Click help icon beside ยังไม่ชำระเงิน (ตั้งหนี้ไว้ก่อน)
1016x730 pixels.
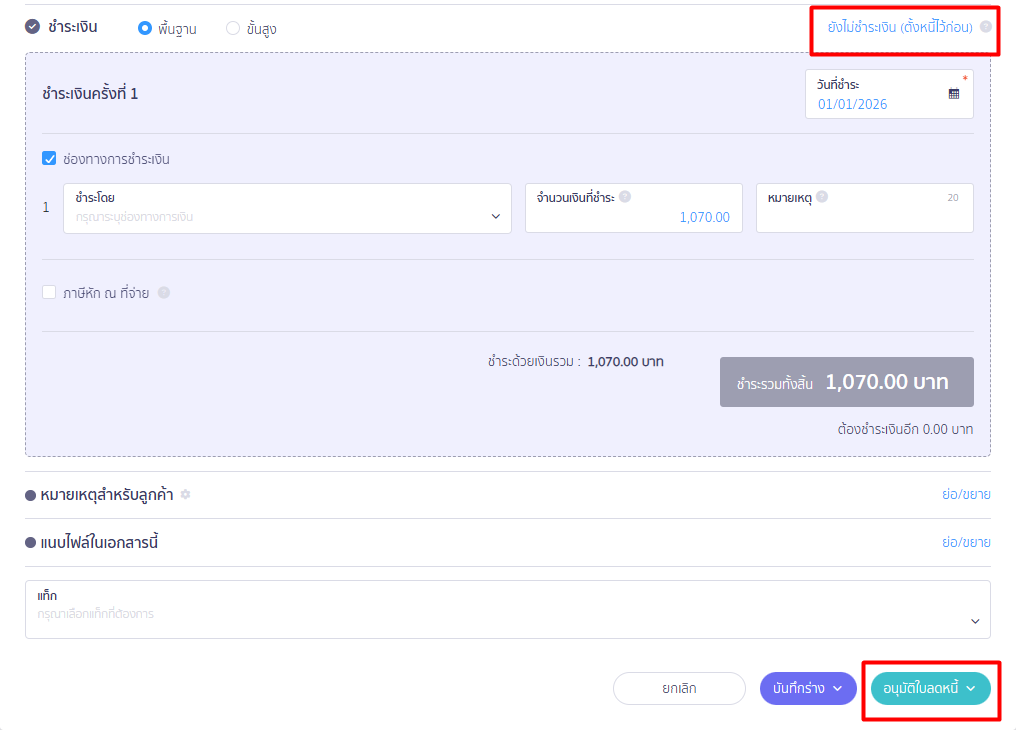986,27
